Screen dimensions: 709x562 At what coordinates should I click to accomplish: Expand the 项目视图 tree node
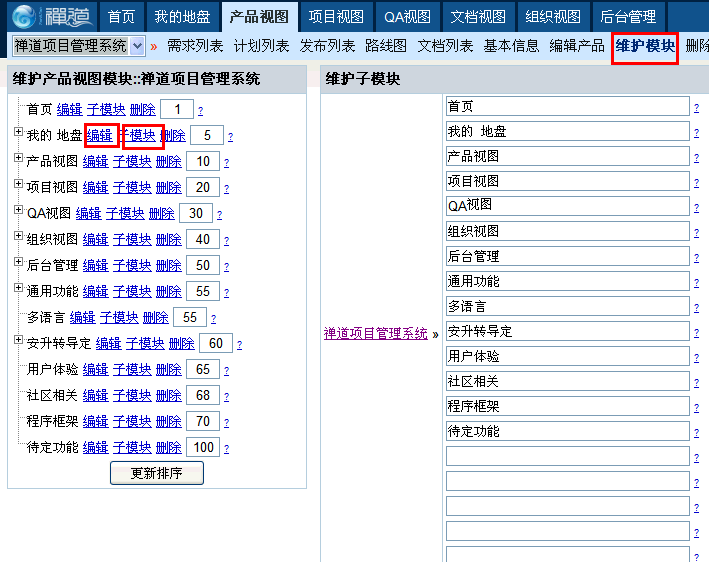18,184
